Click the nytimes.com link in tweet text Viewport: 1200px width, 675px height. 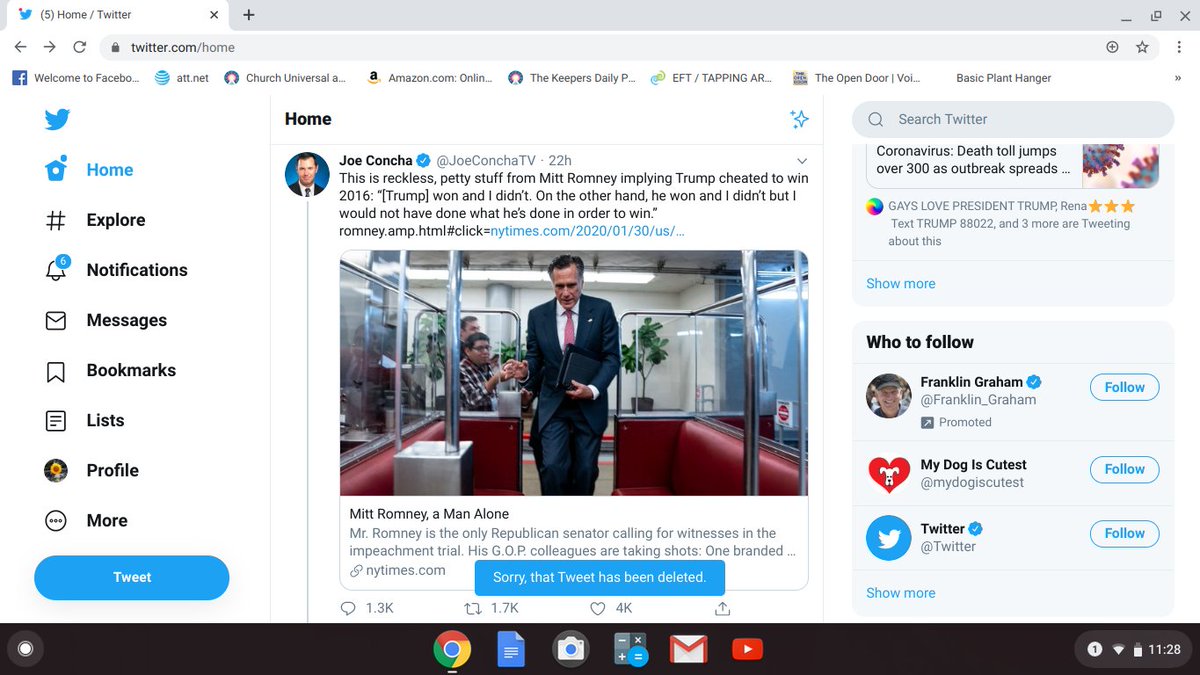[587, 231]
